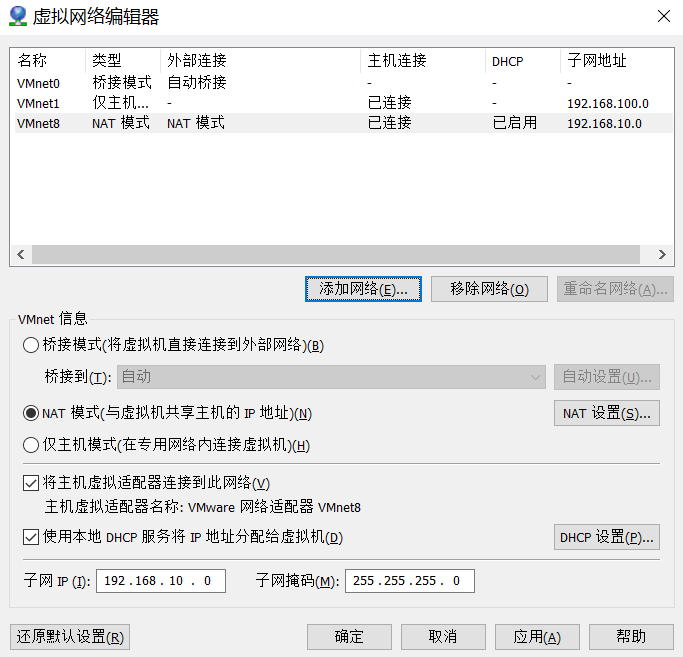Click 还原默认设置(R) button
Image resolution: width=683 pixels, height=657 pixels.
coord(70,637)
